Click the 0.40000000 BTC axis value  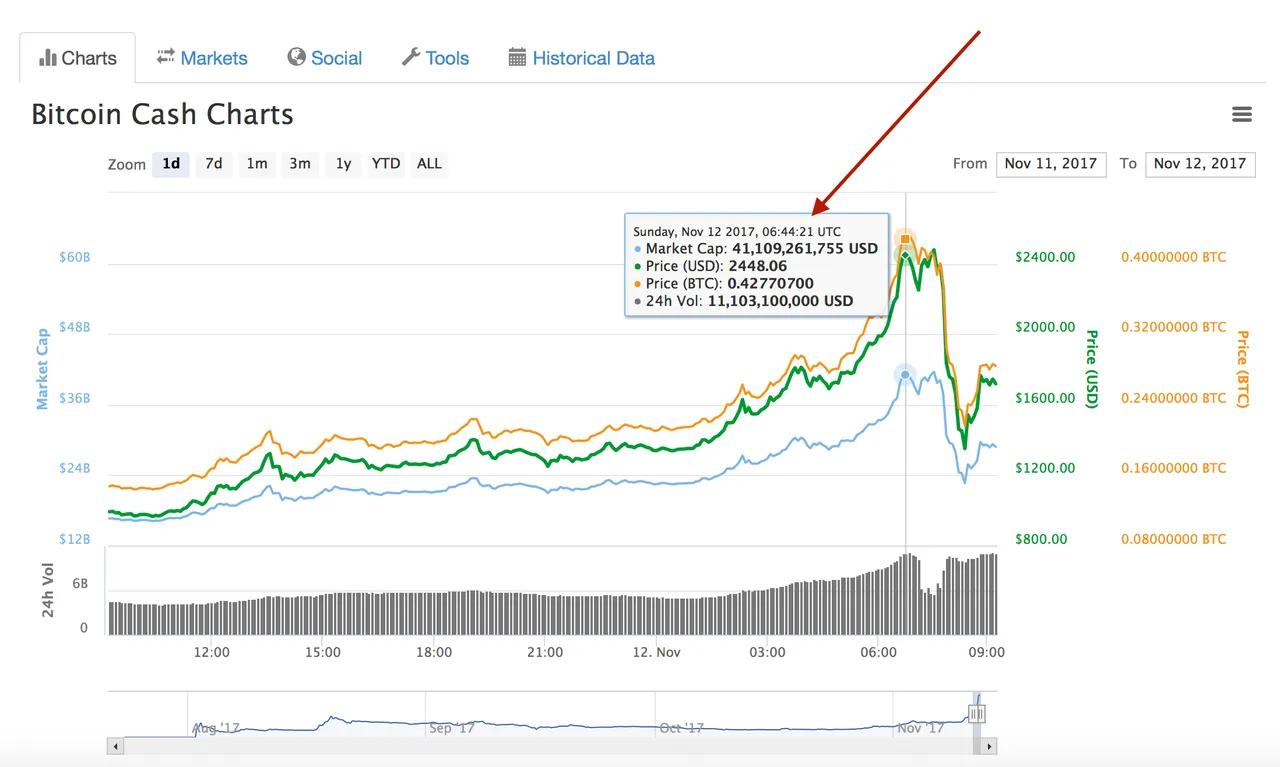[x=1173, y=257]
